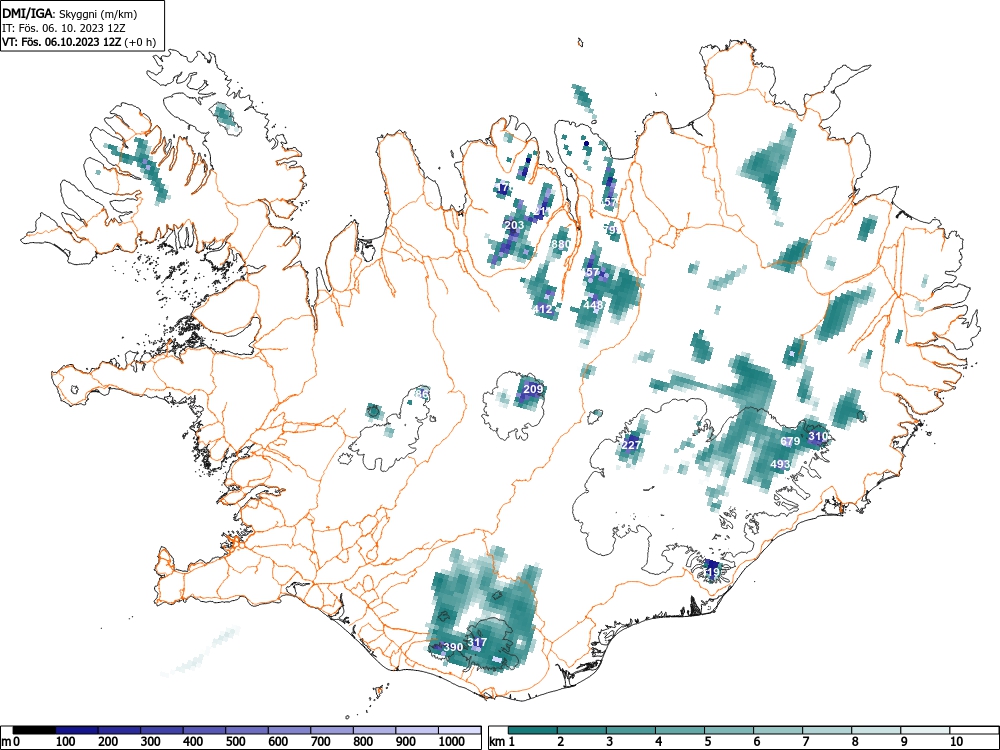Click the '100' tick label on the m scale
Viewport: 1000px width, 750px height.
(66, 742)
